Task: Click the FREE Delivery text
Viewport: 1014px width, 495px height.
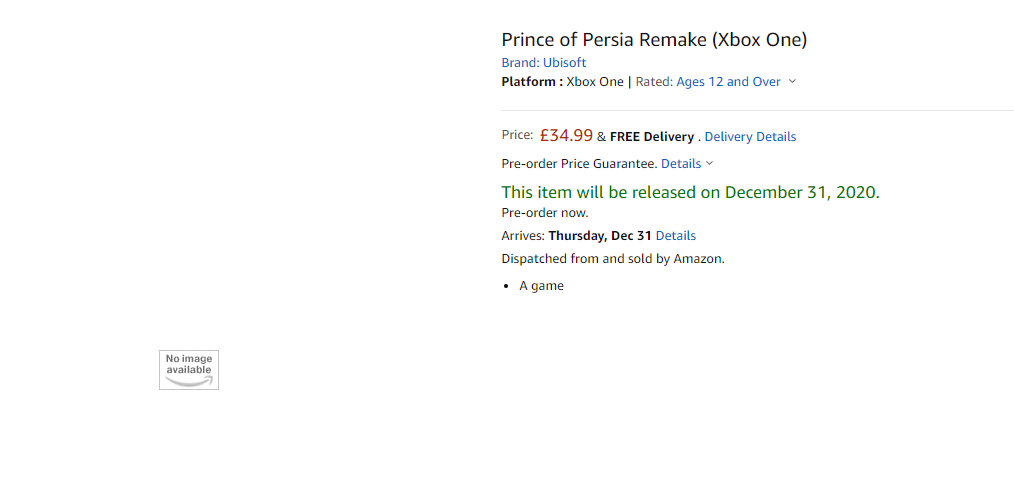Action: point(652,137)
